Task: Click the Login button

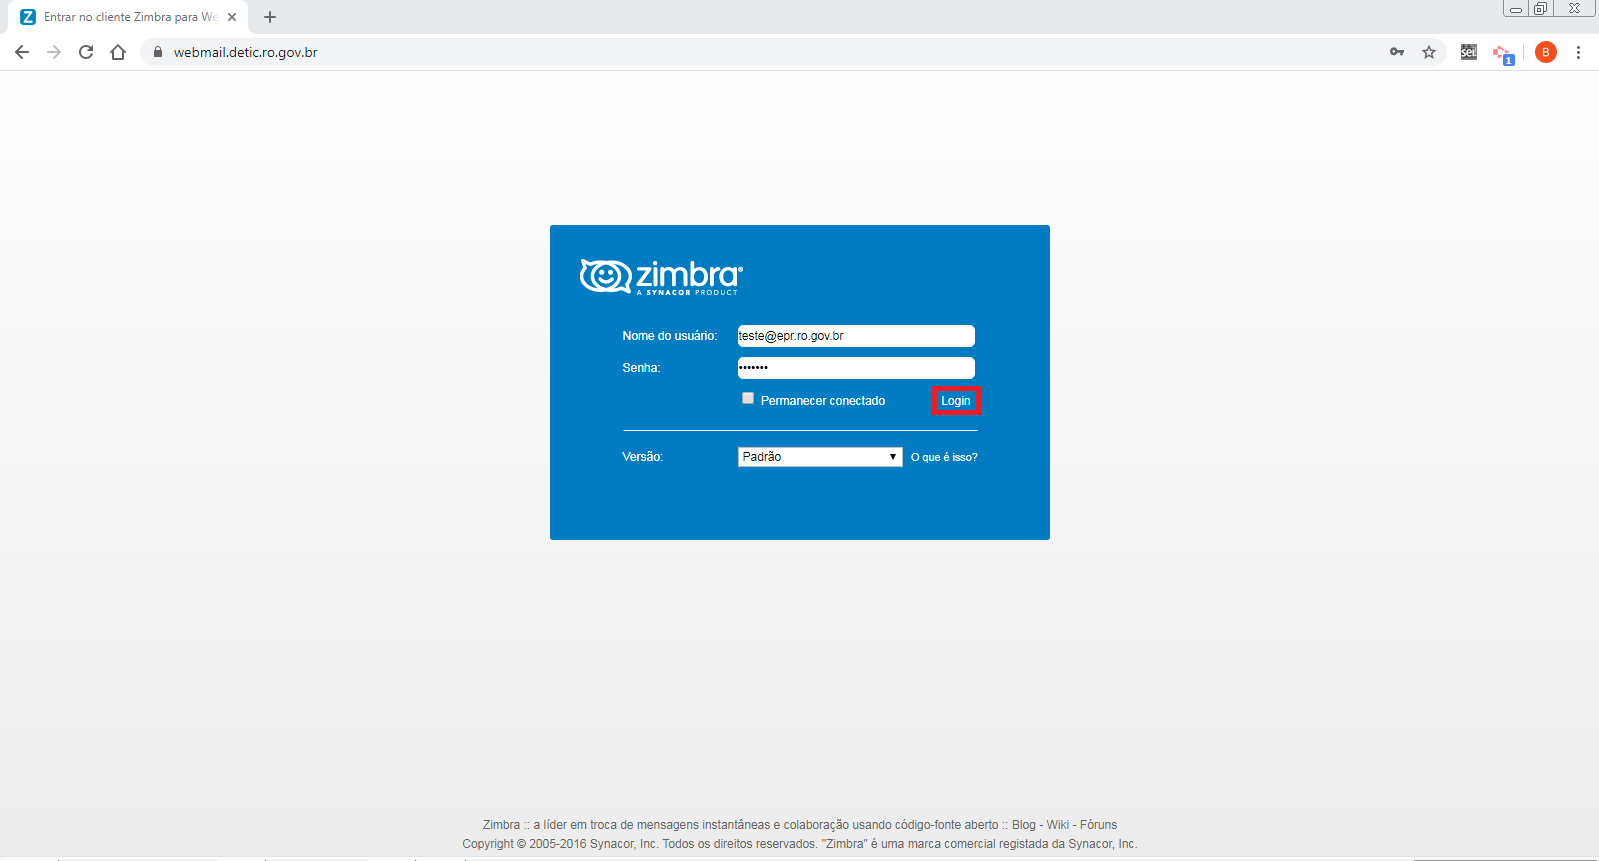Action: click(x=955, y=400)
